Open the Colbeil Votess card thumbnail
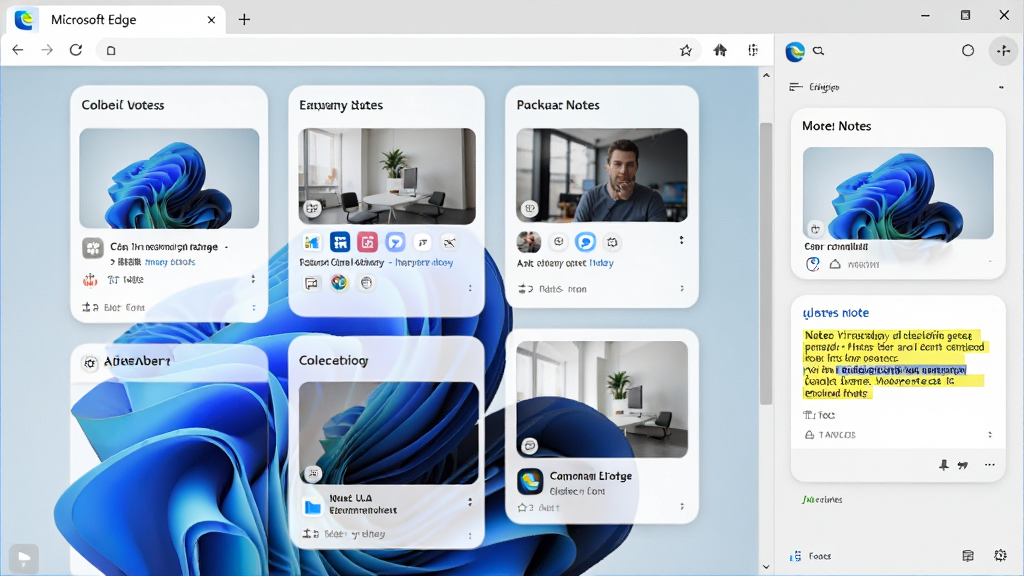 click(169, 178)
